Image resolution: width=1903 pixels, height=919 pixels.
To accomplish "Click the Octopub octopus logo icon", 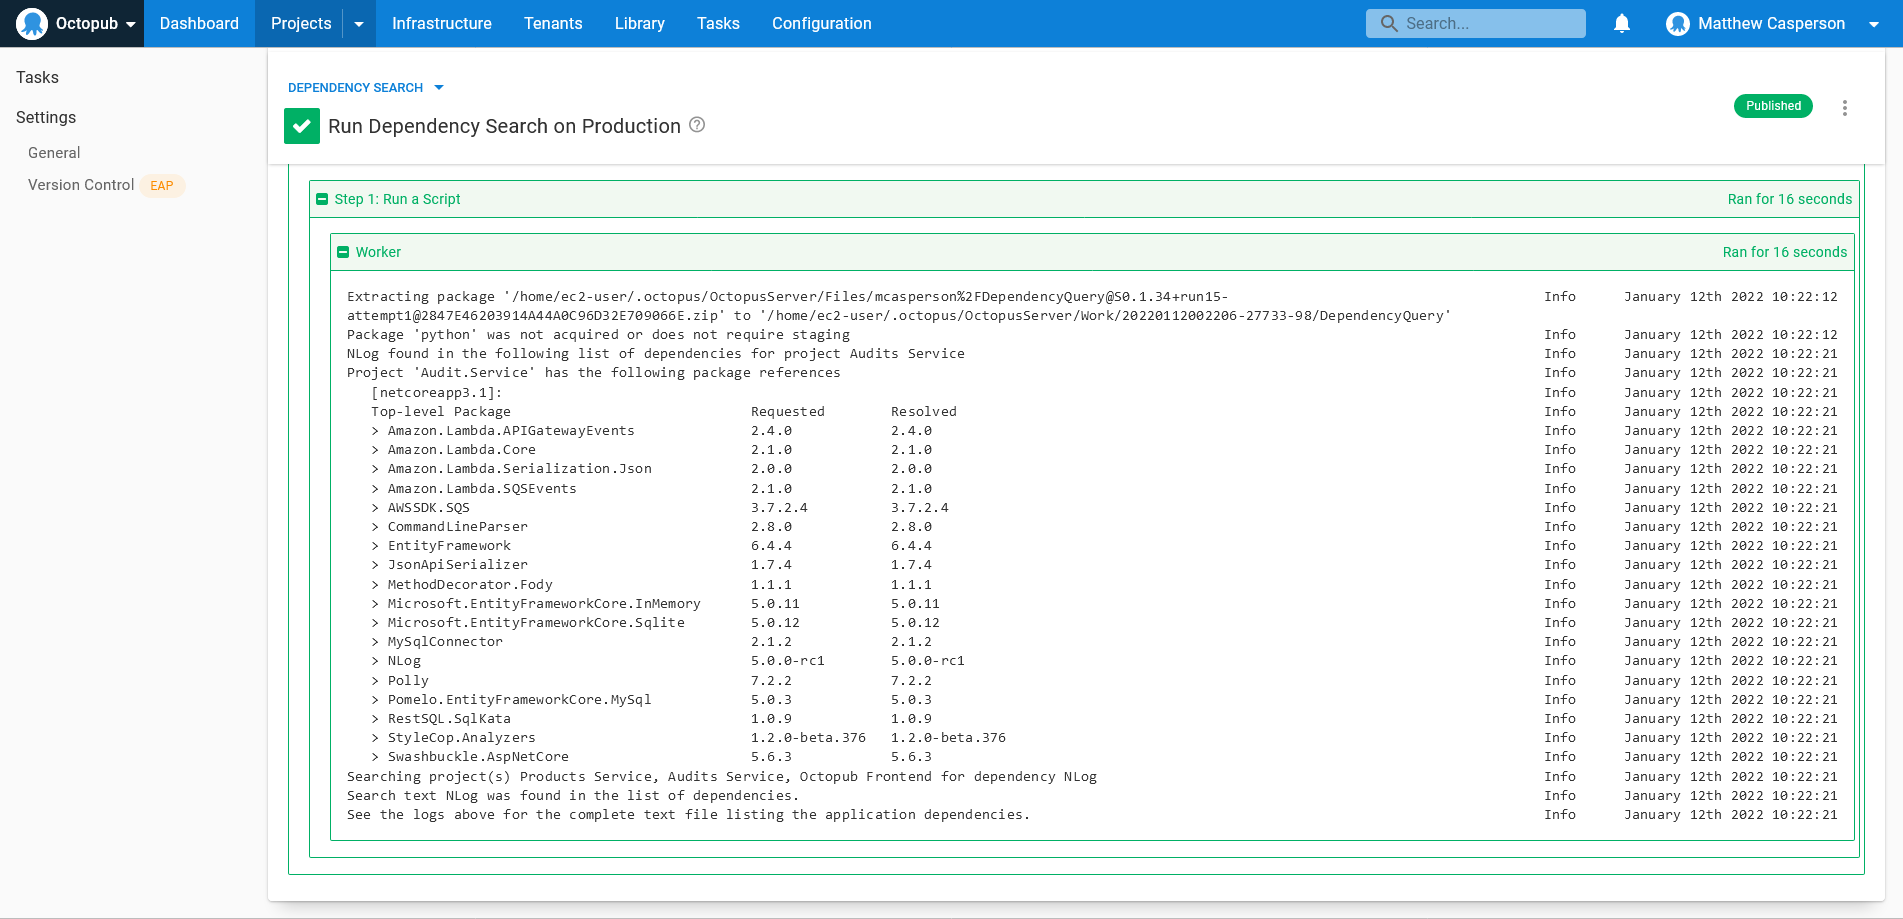I will (x=32, y=23).
